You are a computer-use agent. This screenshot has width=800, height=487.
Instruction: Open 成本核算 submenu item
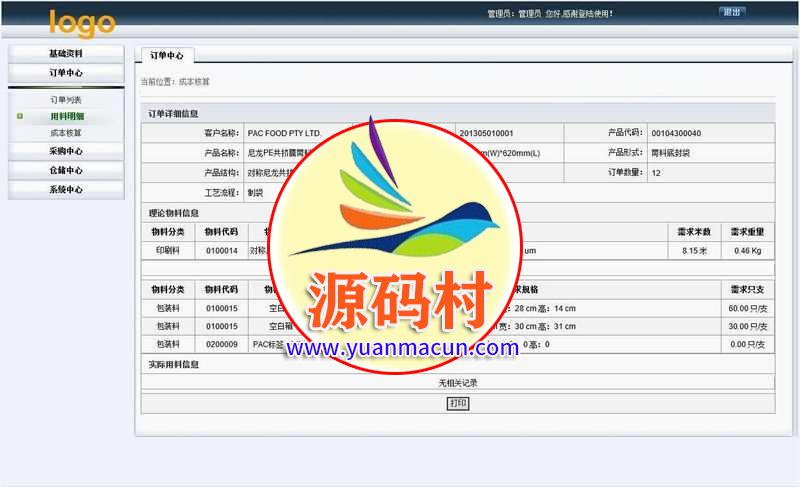tap(66, 133)
